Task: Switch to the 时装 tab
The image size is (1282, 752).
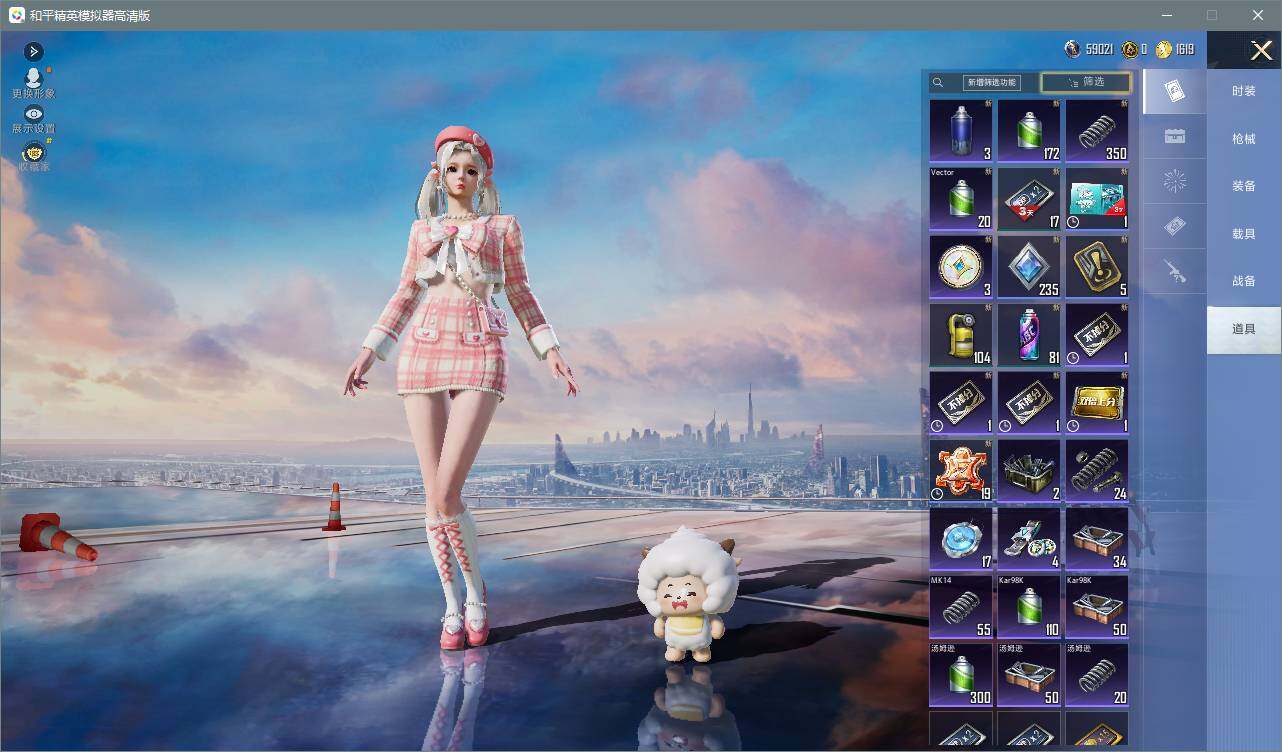Action: point(1243,91)
